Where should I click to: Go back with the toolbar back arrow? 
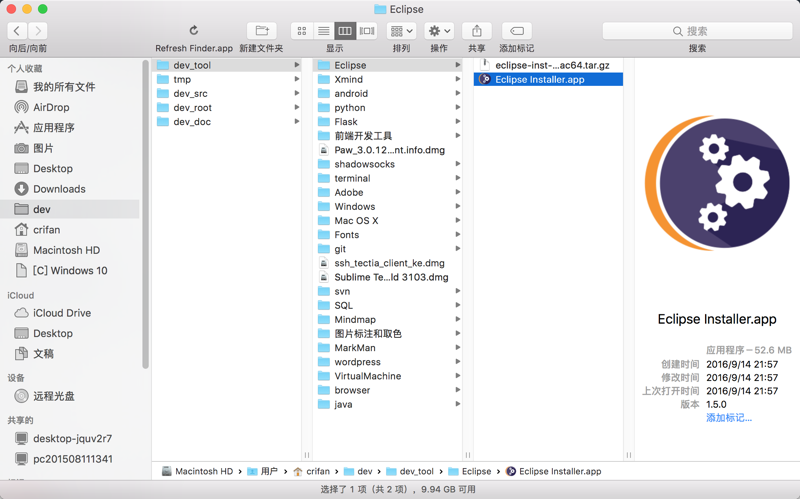pos(17,31)
